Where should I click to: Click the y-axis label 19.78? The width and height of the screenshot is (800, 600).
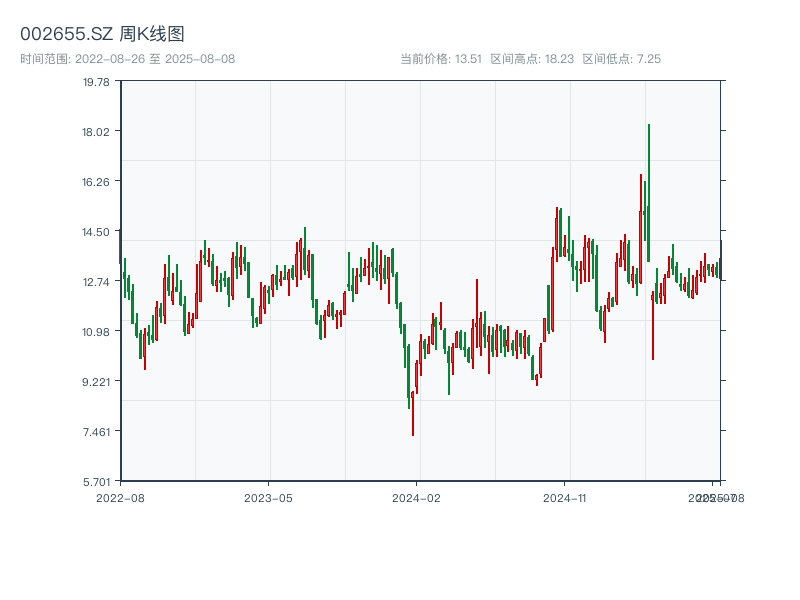pyautogui.click(x=96, y=82)
